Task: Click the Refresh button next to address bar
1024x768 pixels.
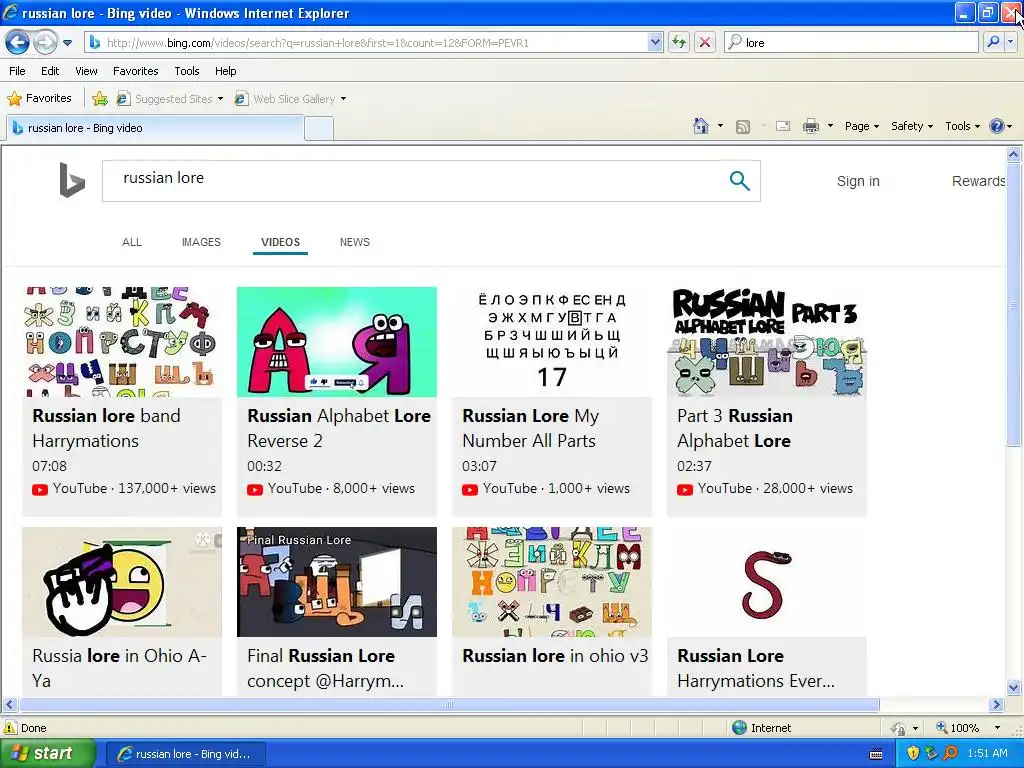Action: pos(679,43)
